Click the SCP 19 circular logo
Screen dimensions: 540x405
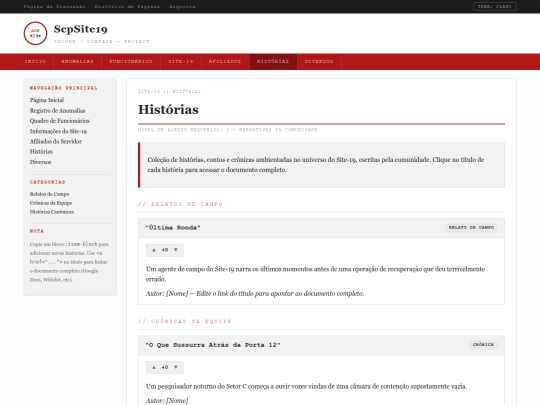pyautogui.click(x=35, y=33)
